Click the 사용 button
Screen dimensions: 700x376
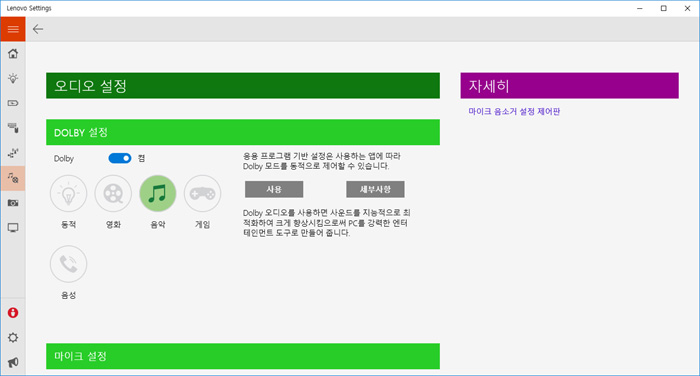coord(274,189)
